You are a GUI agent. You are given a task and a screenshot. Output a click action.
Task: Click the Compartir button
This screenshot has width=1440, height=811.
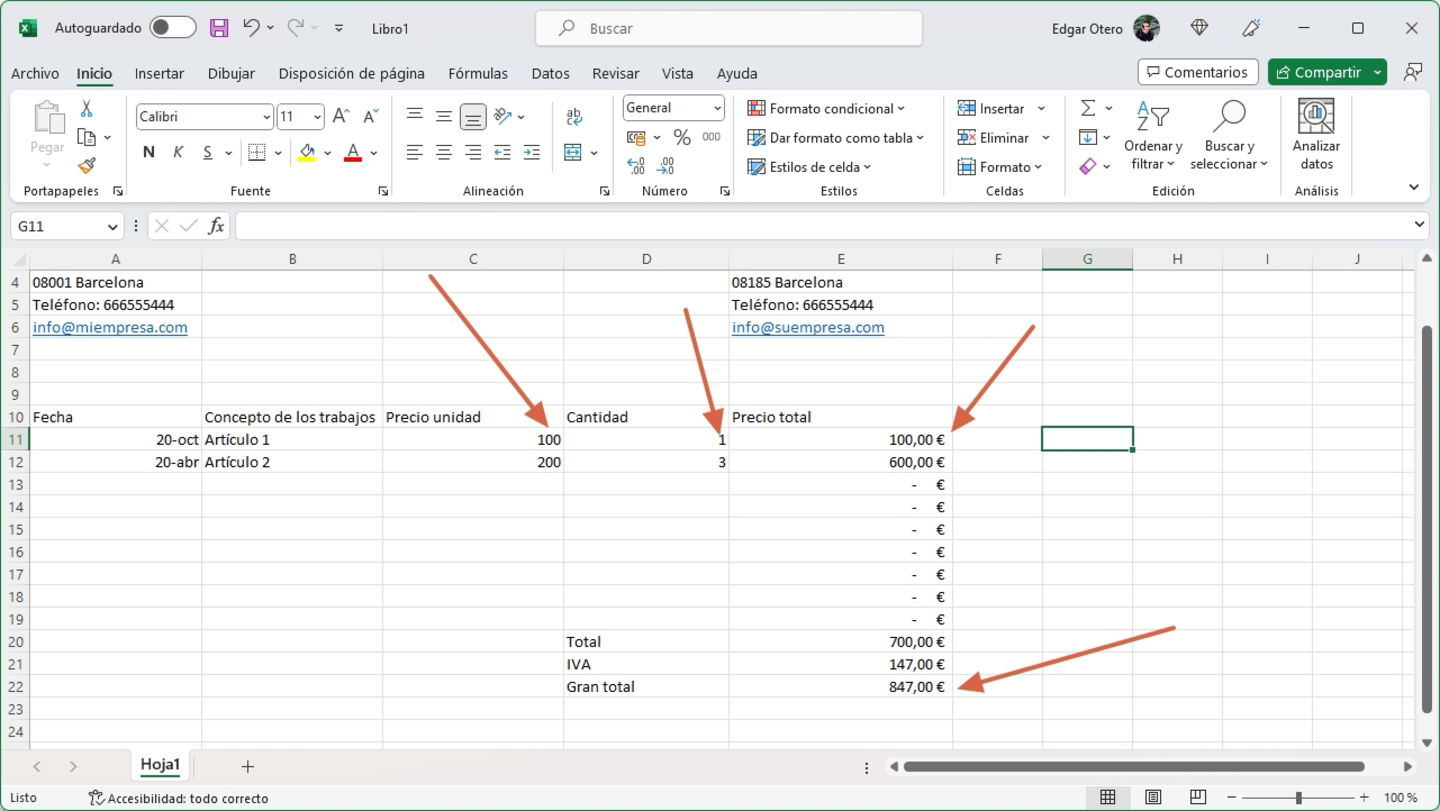[1317, 72]
